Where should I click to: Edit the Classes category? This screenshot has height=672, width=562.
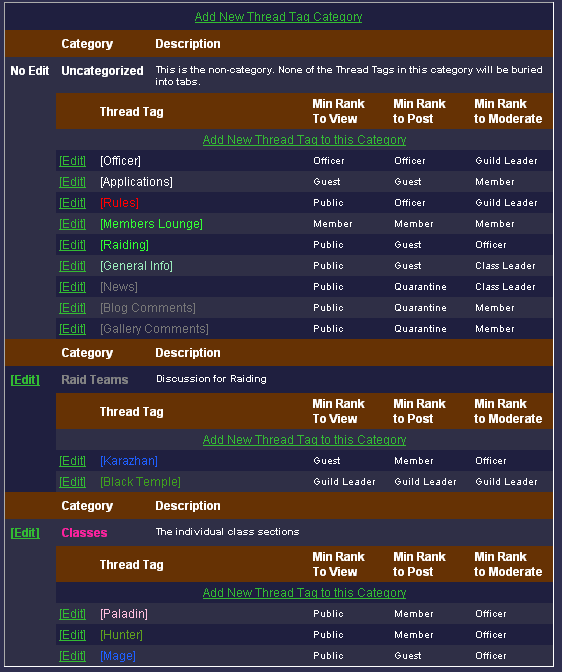click(x=25, y=533)
